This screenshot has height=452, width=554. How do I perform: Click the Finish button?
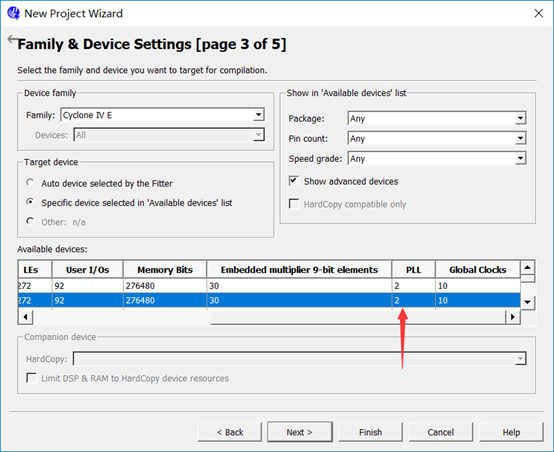point(370,432)
